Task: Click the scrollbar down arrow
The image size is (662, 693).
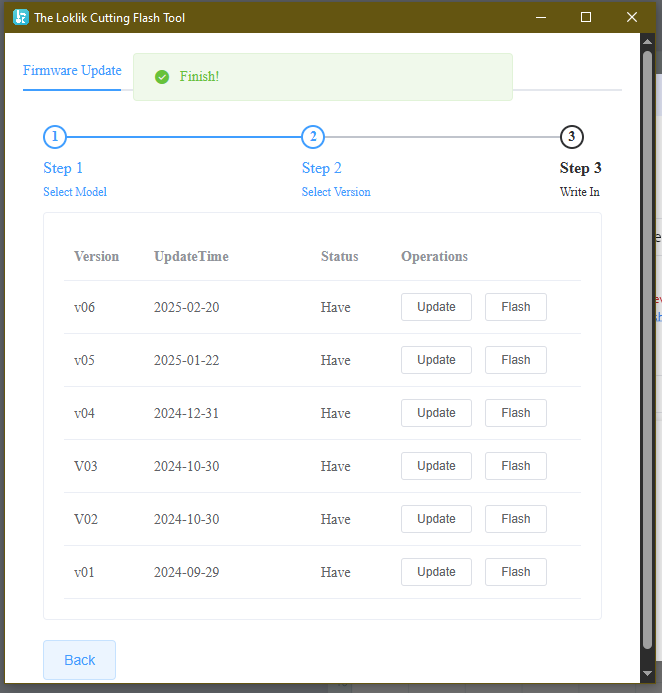Action: pos(647,674)
